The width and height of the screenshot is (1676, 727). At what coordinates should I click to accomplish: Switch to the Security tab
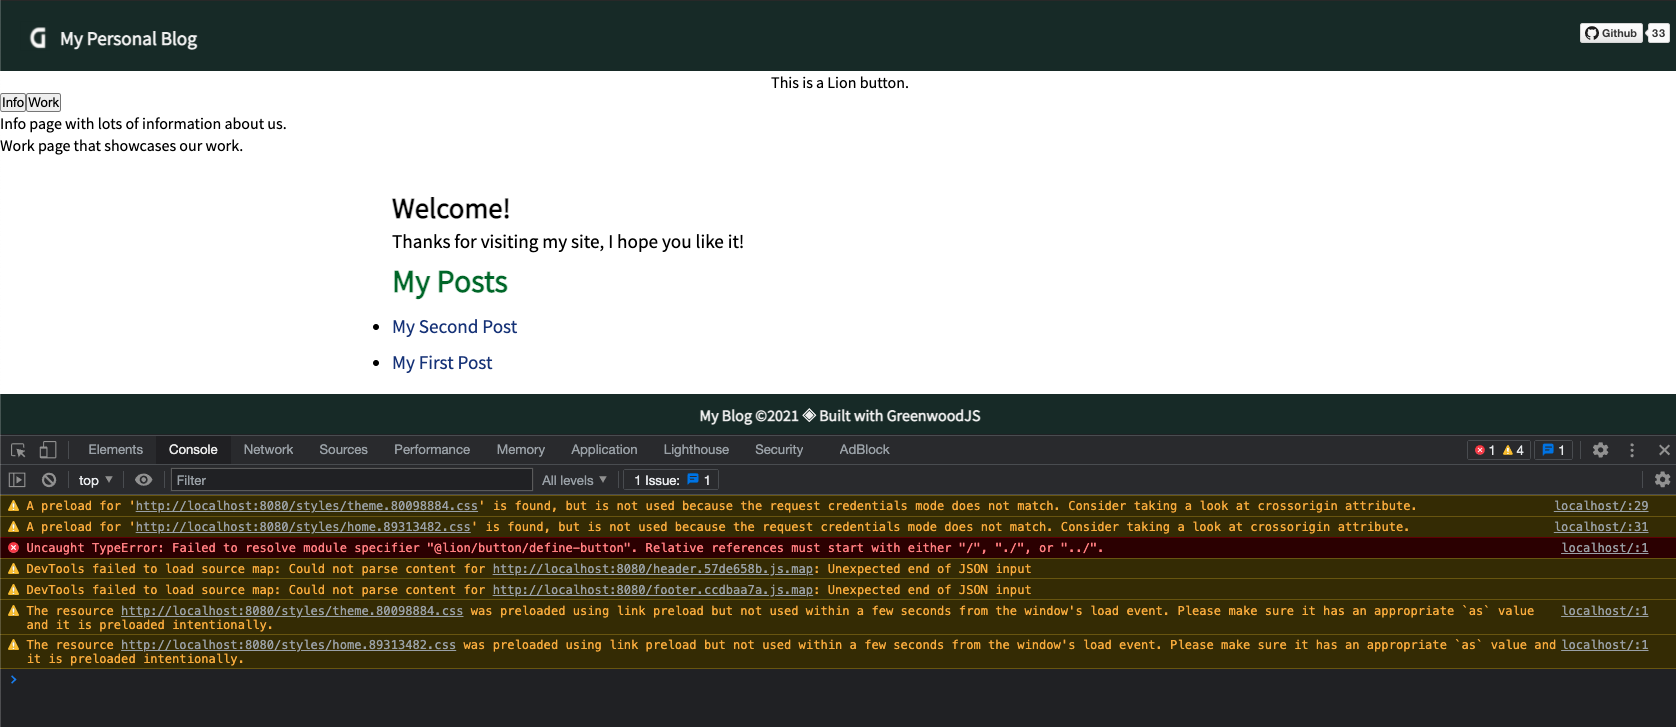pyautogui.click(x=779, y=450)
